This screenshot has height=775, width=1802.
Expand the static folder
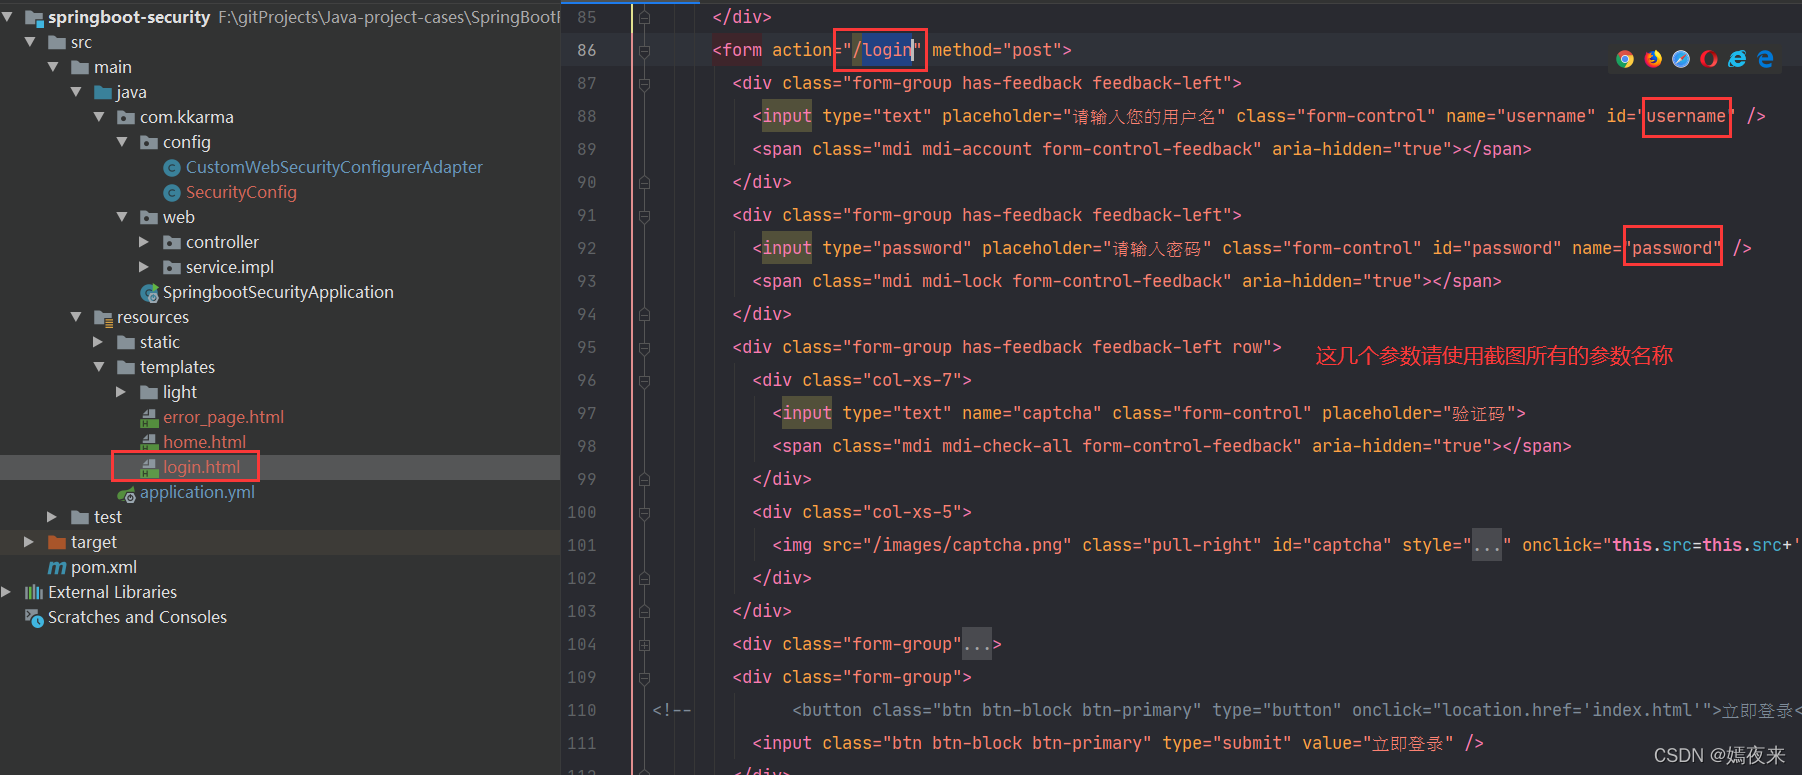coord(98,342)
